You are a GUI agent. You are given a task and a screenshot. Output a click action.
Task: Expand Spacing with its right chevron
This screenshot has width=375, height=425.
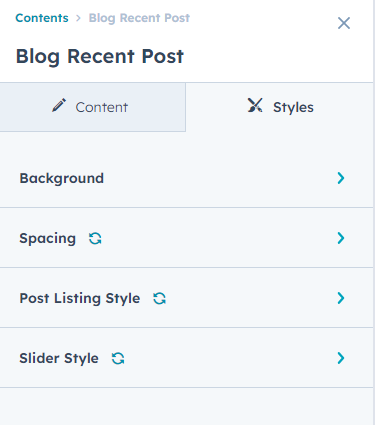[341, 238]
